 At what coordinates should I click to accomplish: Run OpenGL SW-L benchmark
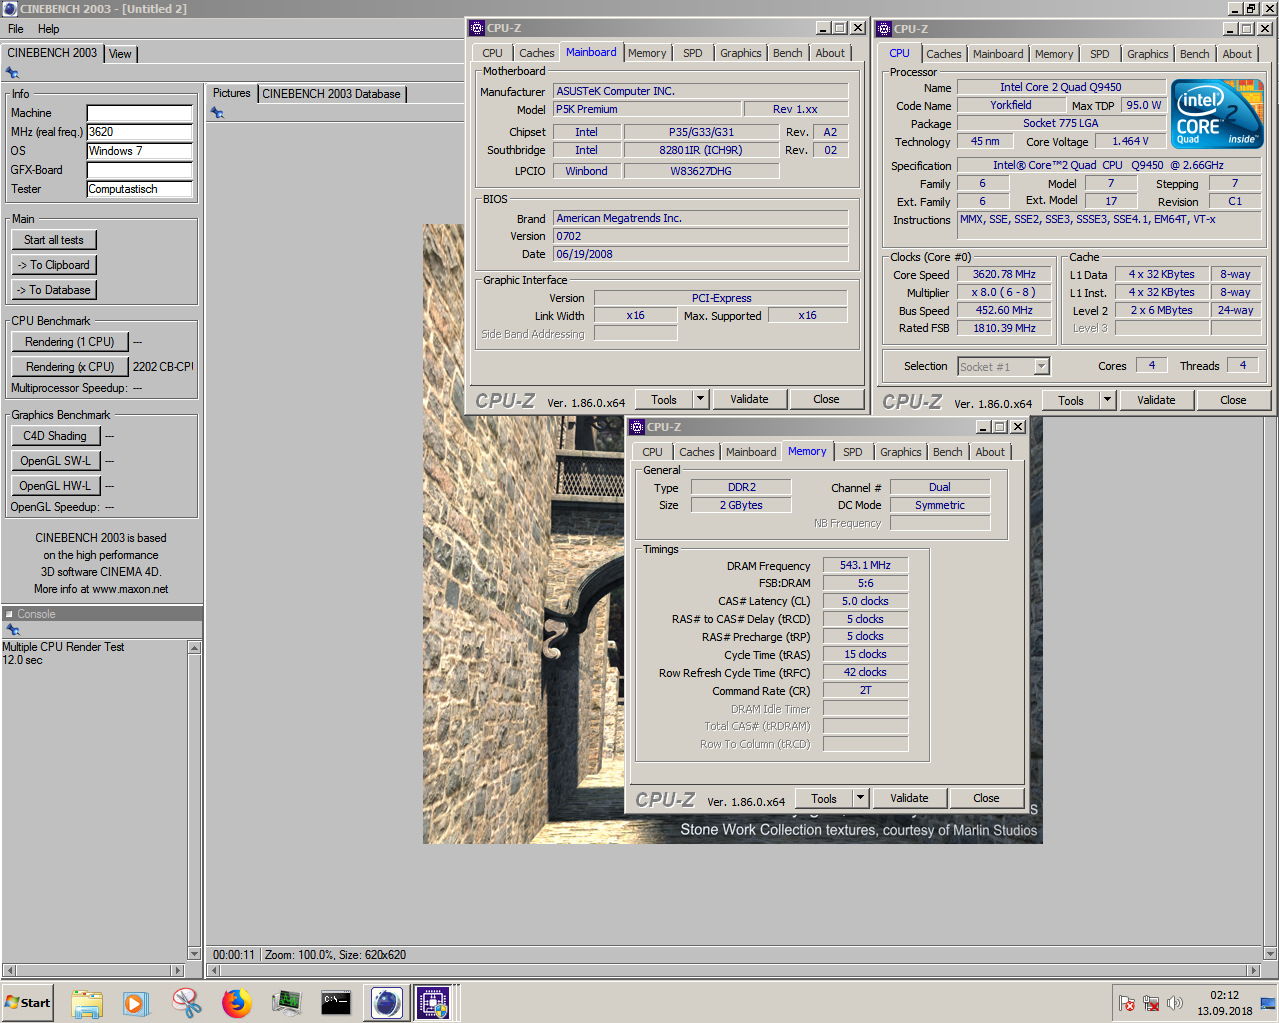tap(55, 461)
